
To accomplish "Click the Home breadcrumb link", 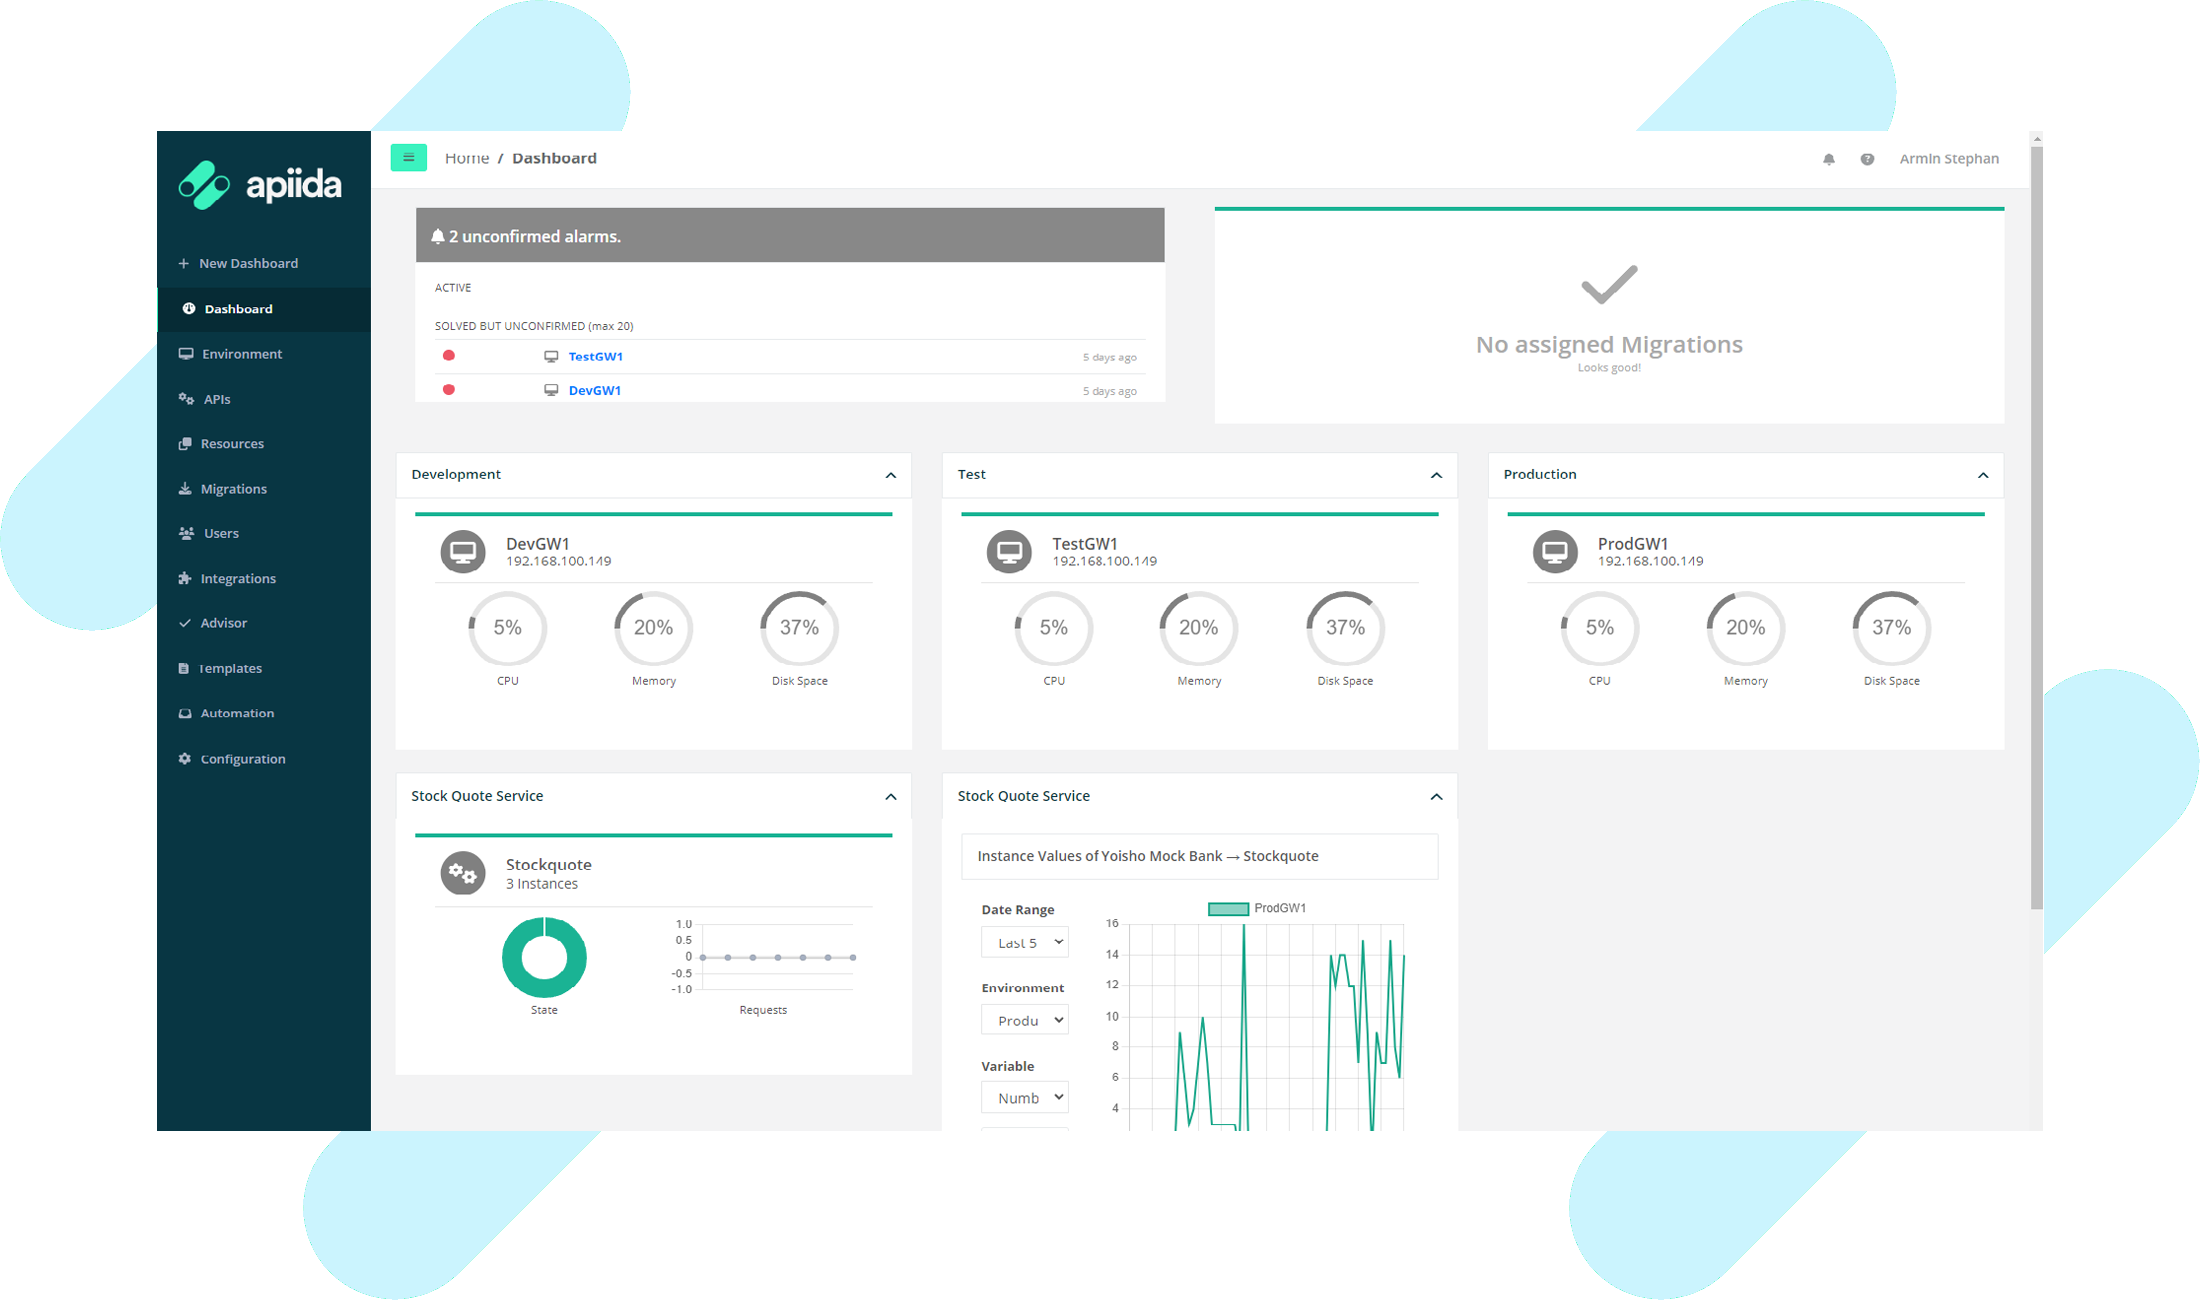I will [x=466, y=158].
